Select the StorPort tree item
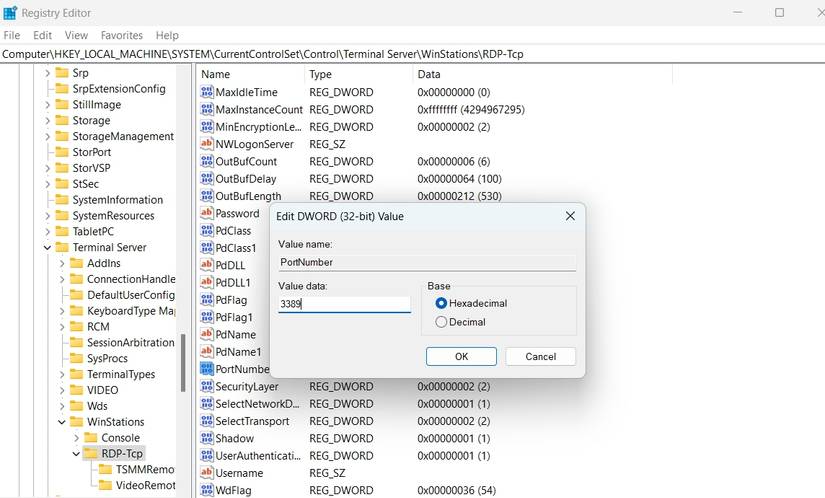Image resolution: width=825 pixels, height=498 pixels. (x=92, y=152)
